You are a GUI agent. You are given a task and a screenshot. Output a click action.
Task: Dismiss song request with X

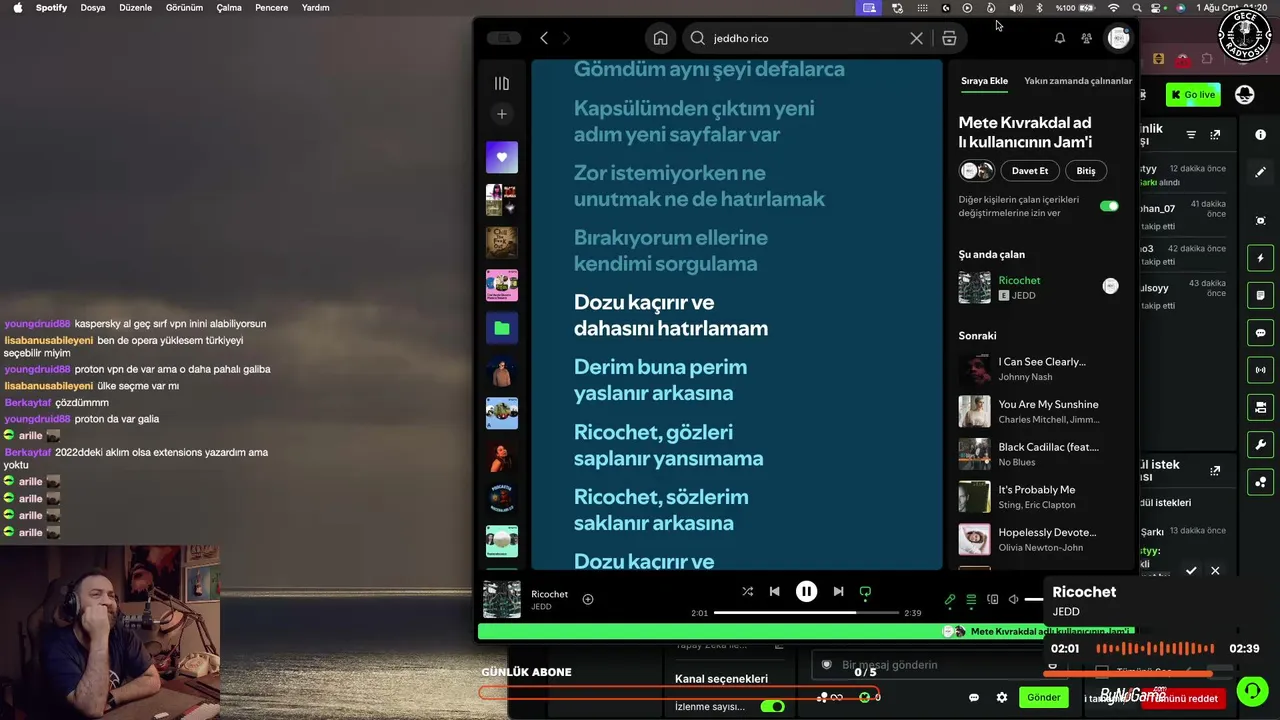(1215, 571)
